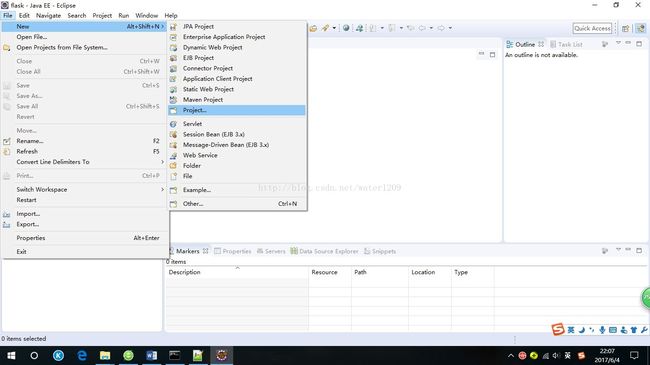This screenshot has height=365, width=650.
Task: Minimize the Markers panel
Action: click(628, 250)
